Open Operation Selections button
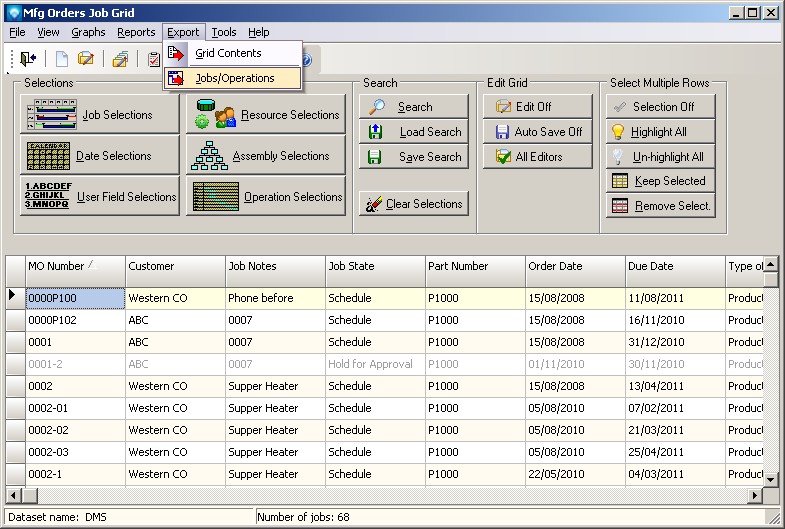The image size is (785, 529). 265,197
